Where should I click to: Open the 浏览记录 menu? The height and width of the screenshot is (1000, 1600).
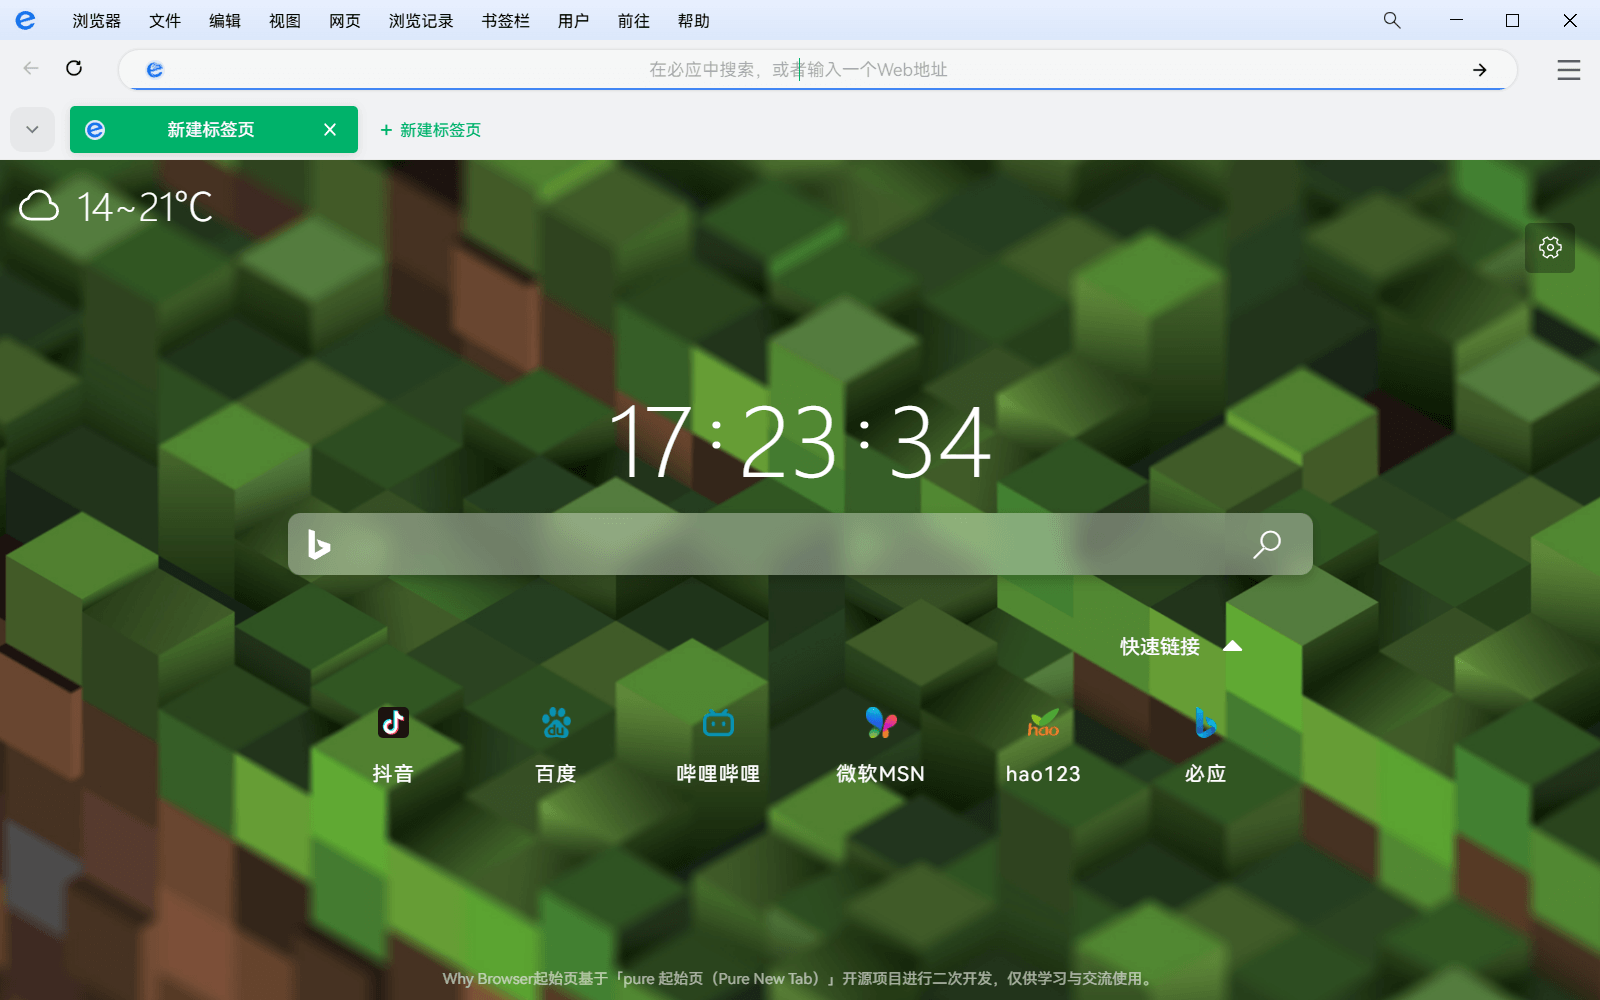(x=420, y=20)
